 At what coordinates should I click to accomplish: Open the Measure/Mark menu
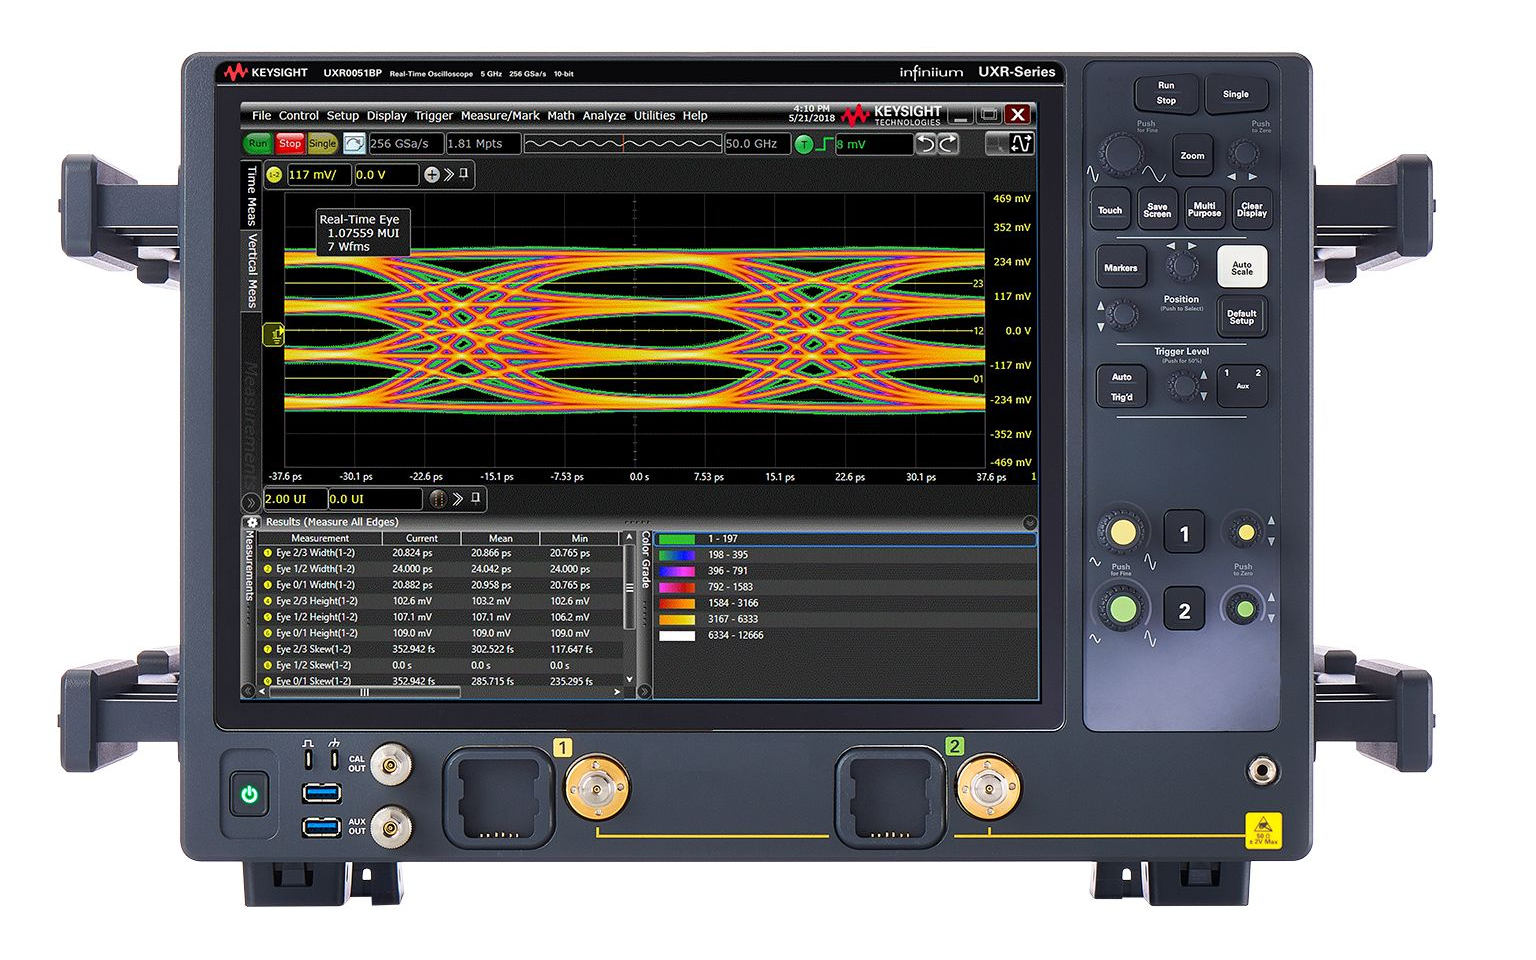coord(499,116)
